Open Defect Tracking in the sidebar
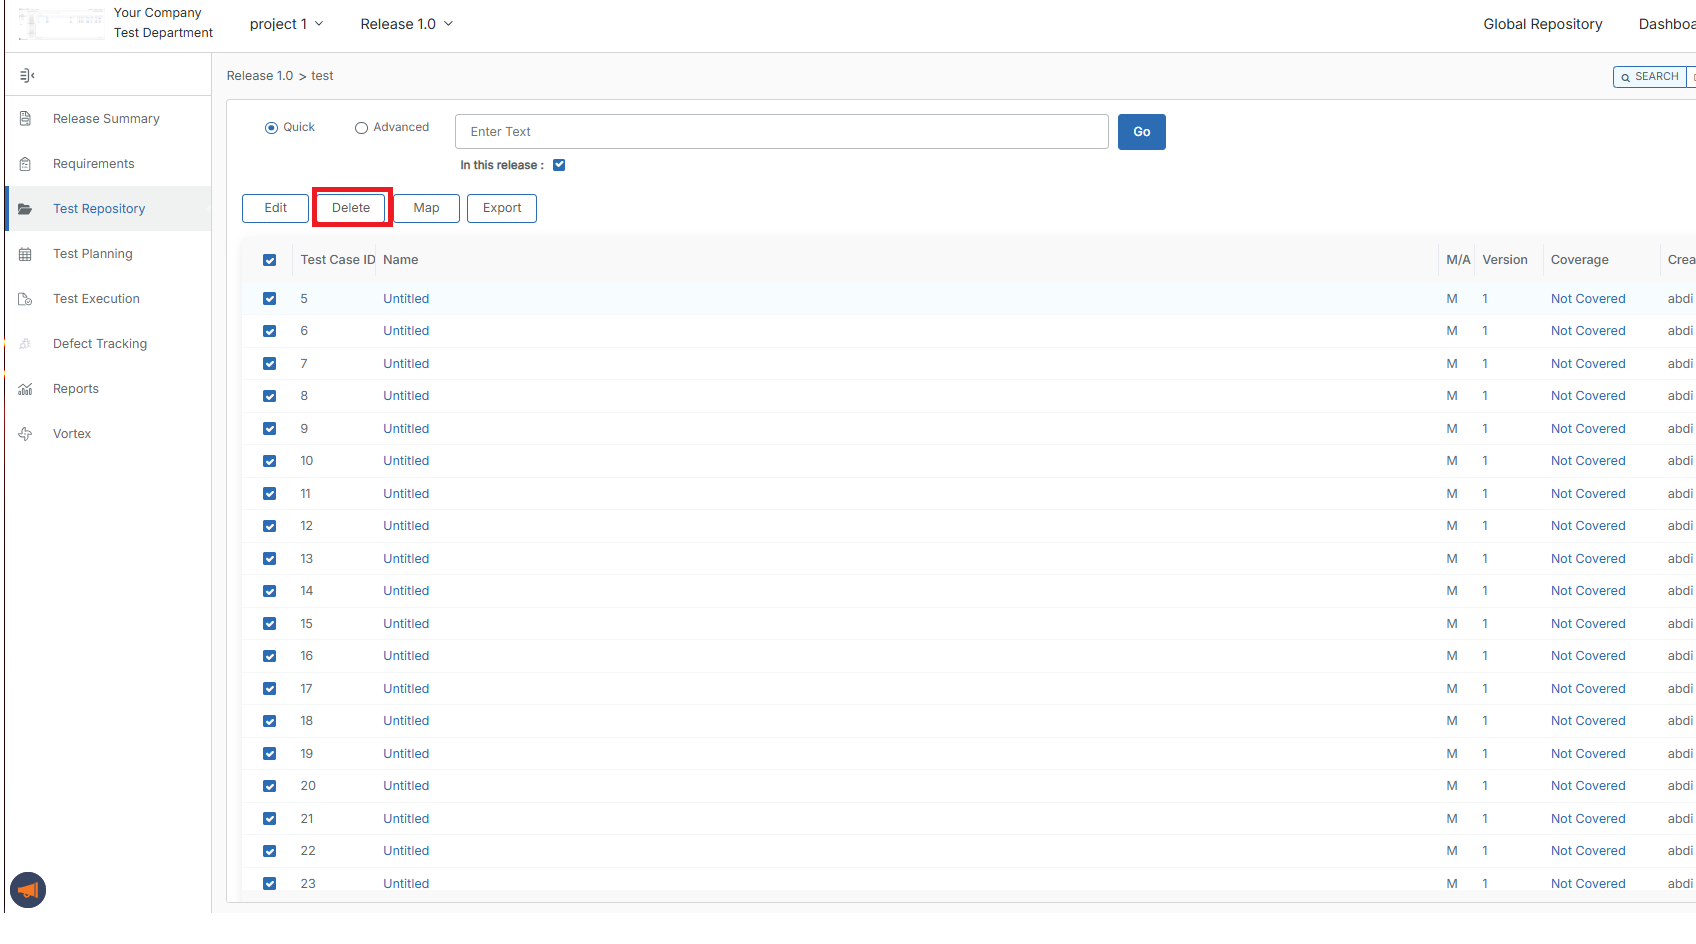 coord(100,344)
